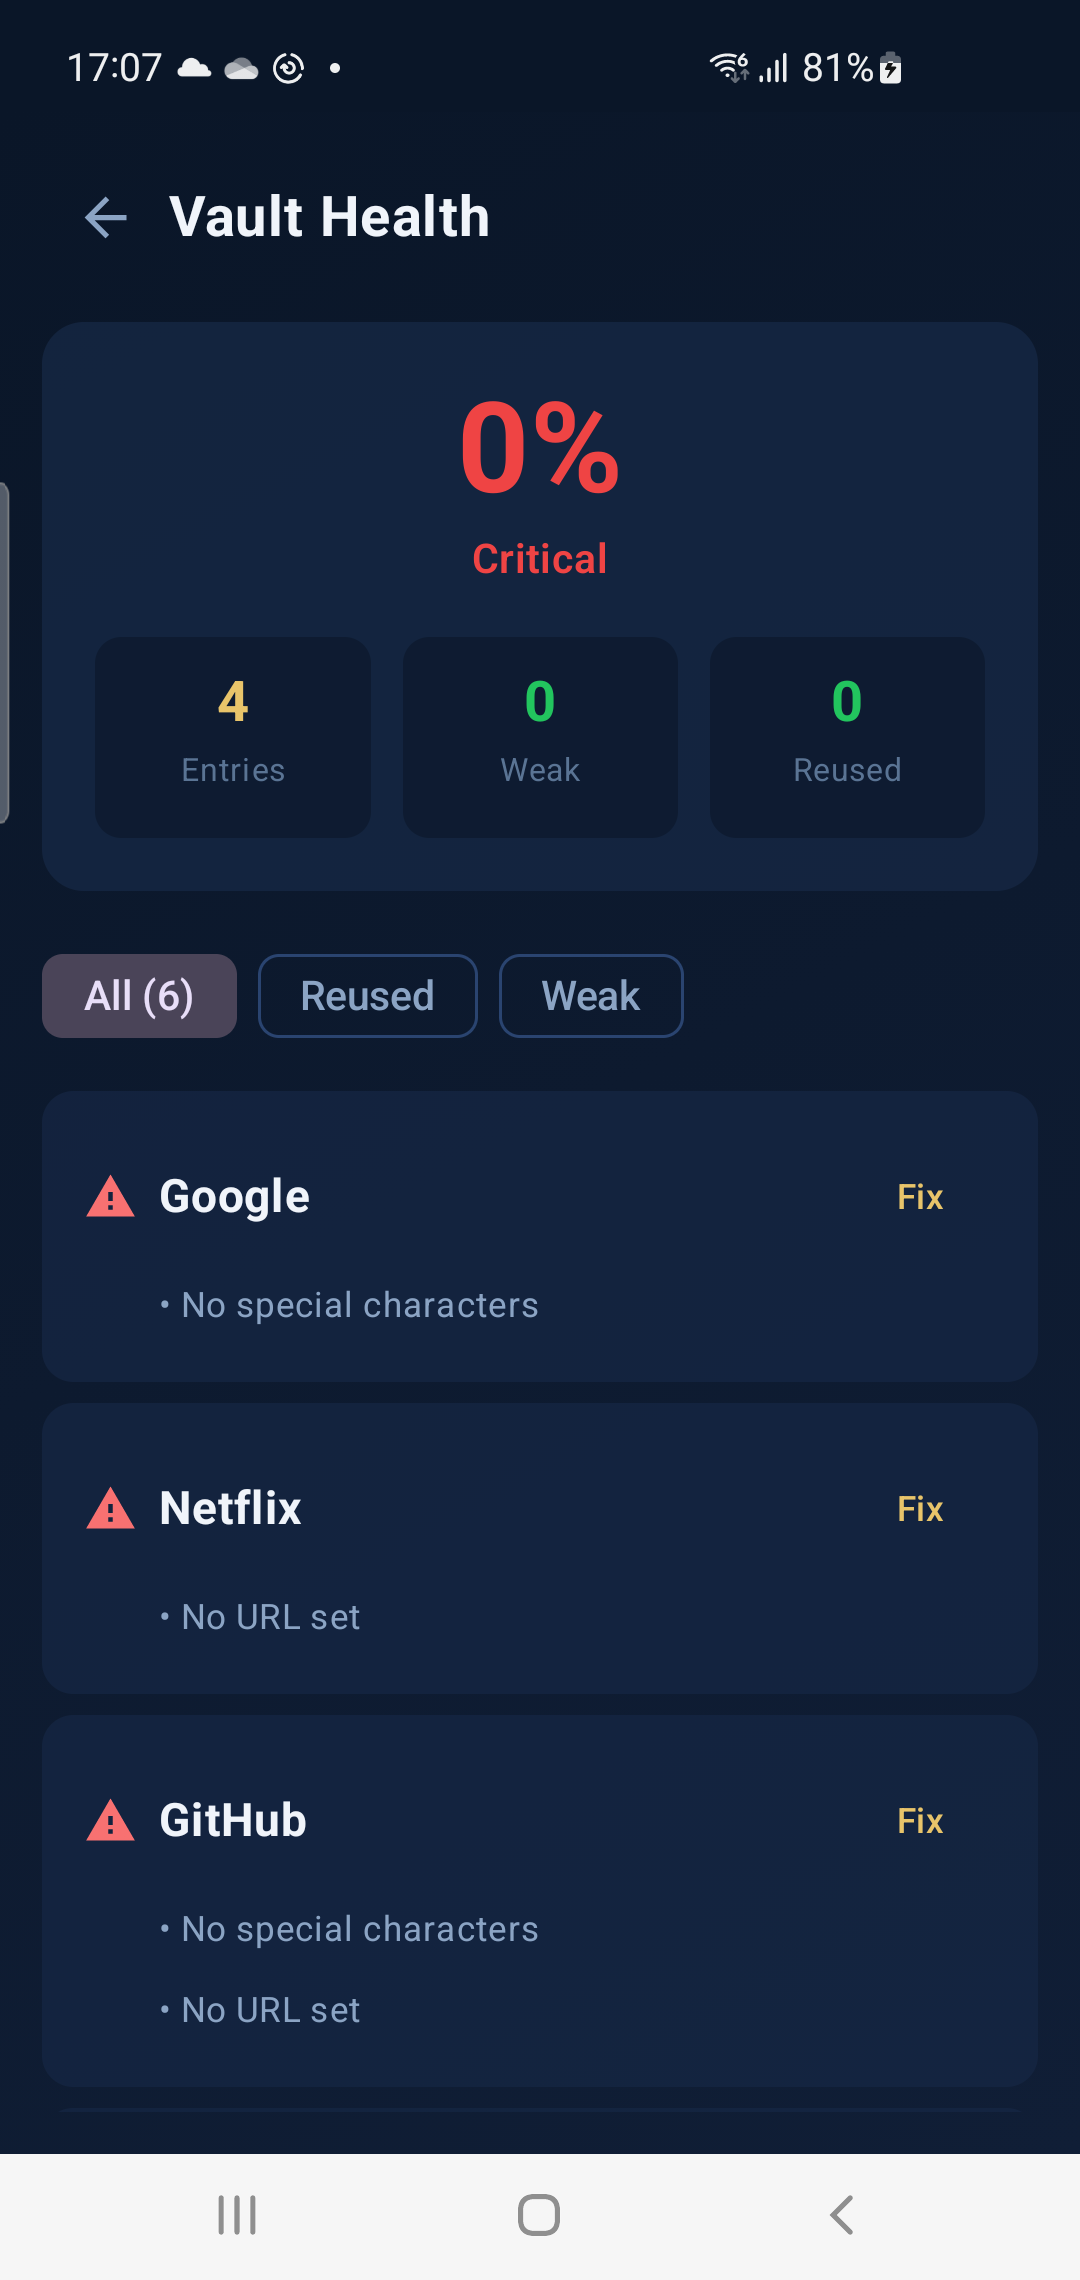The width and height of the screenshot is (1080, 2280).
Task: Tap Fix for the Netflix entry
Action: tap(920, 1509)
